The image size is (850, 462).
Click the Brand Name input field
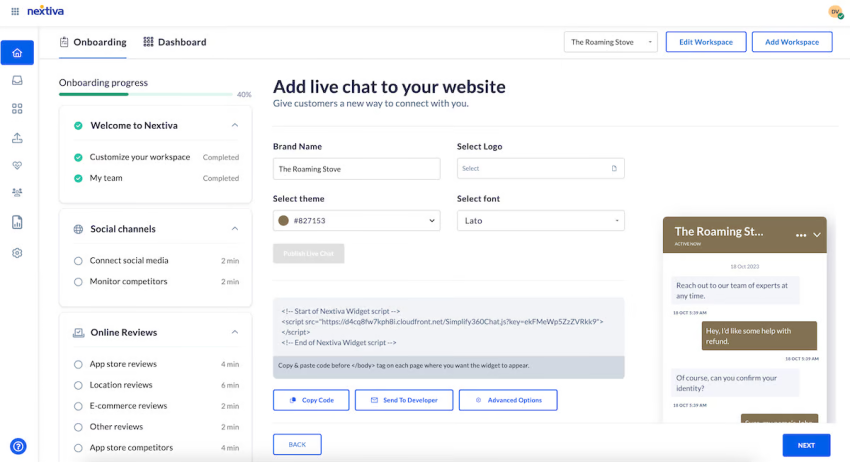[357, 169]
